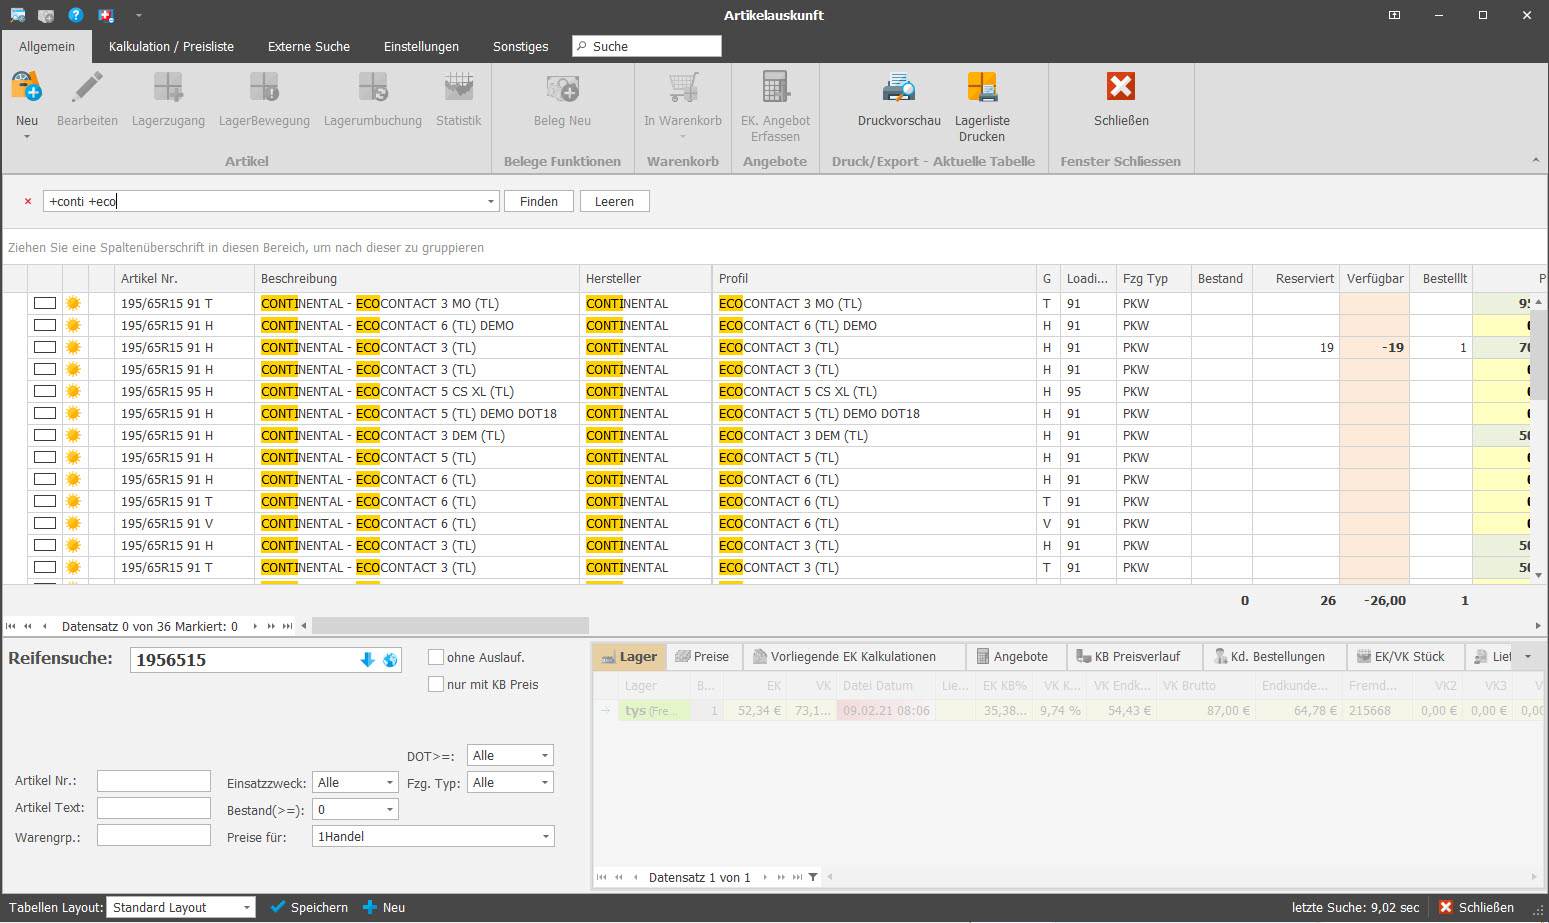Click the red flag icon in title bar

click(106, 15)
